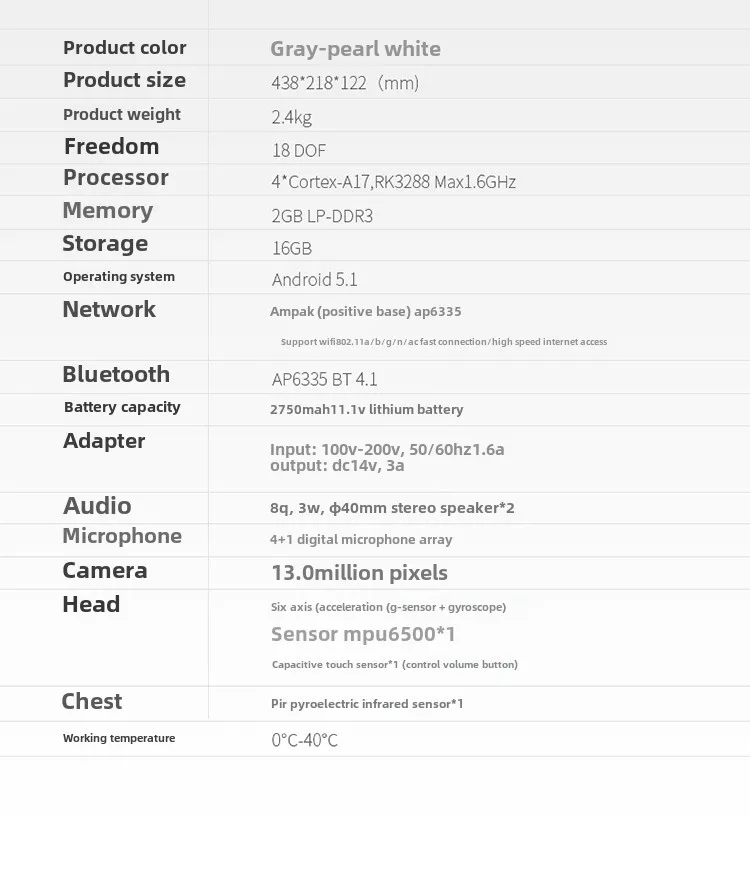Select the AP6335 BT 4.1 Bluetooth value
The height and width of the screenshot is (885, 750).
coord(324,379)
